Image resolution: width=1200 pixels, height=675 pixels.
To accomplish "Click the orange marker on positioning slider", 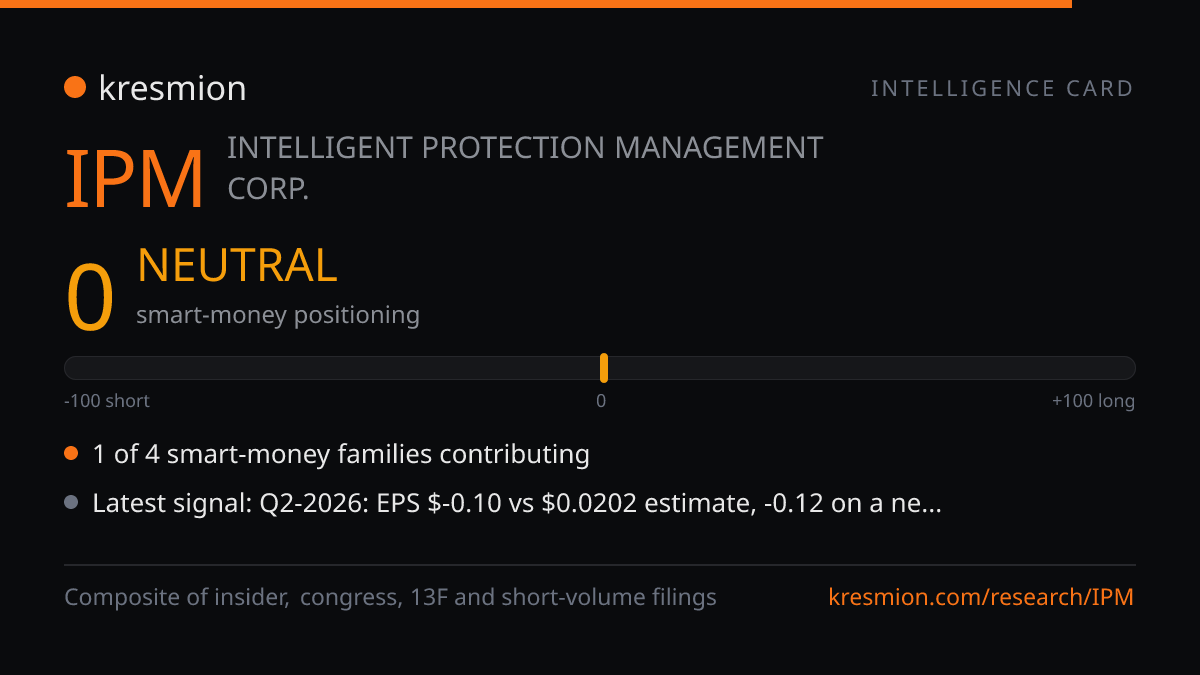I will 604,368.
